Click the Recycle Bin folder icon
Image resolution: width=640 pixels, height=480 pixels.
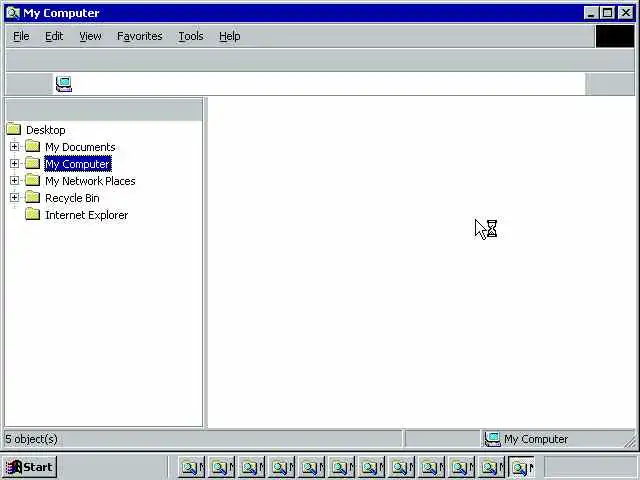[x=32, y=197]
